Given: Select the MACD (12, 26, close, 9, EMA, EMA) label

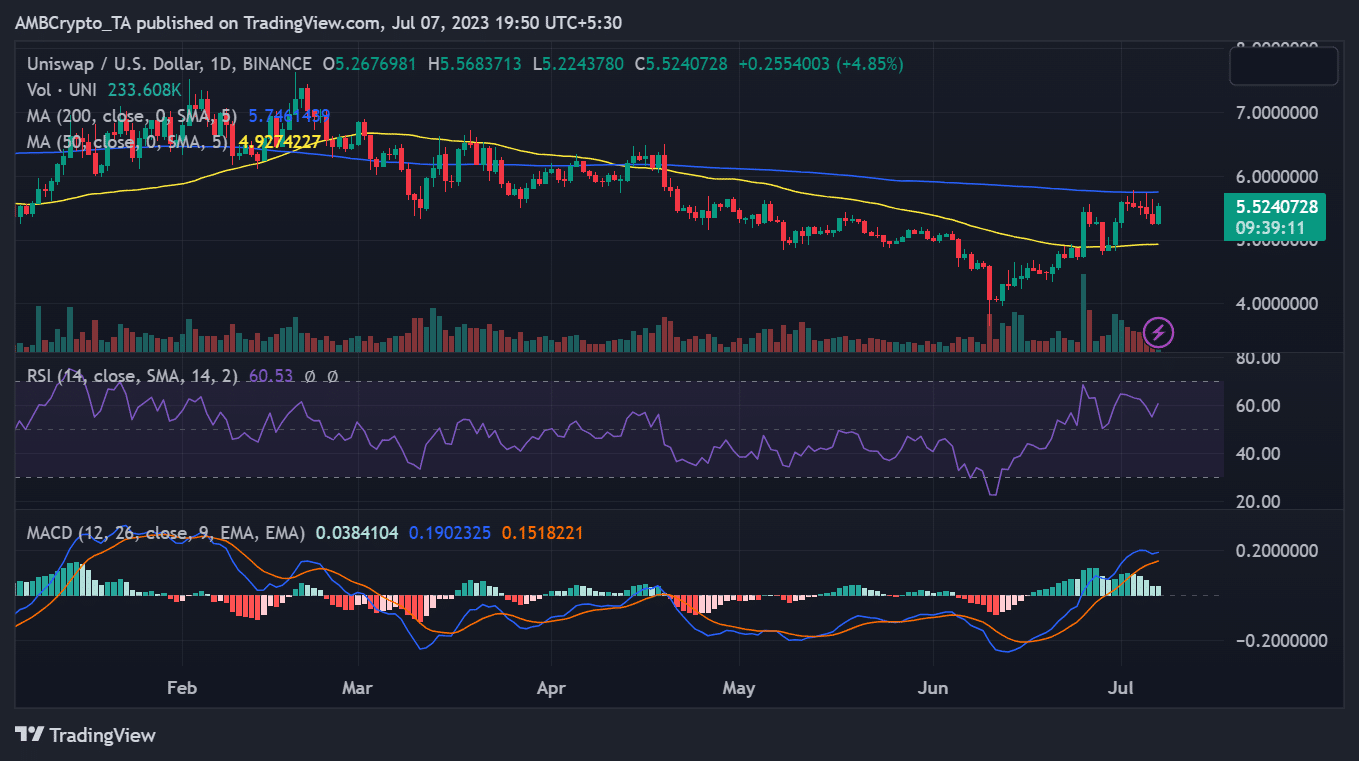Looking at the screenshot, I should point(166,534).
